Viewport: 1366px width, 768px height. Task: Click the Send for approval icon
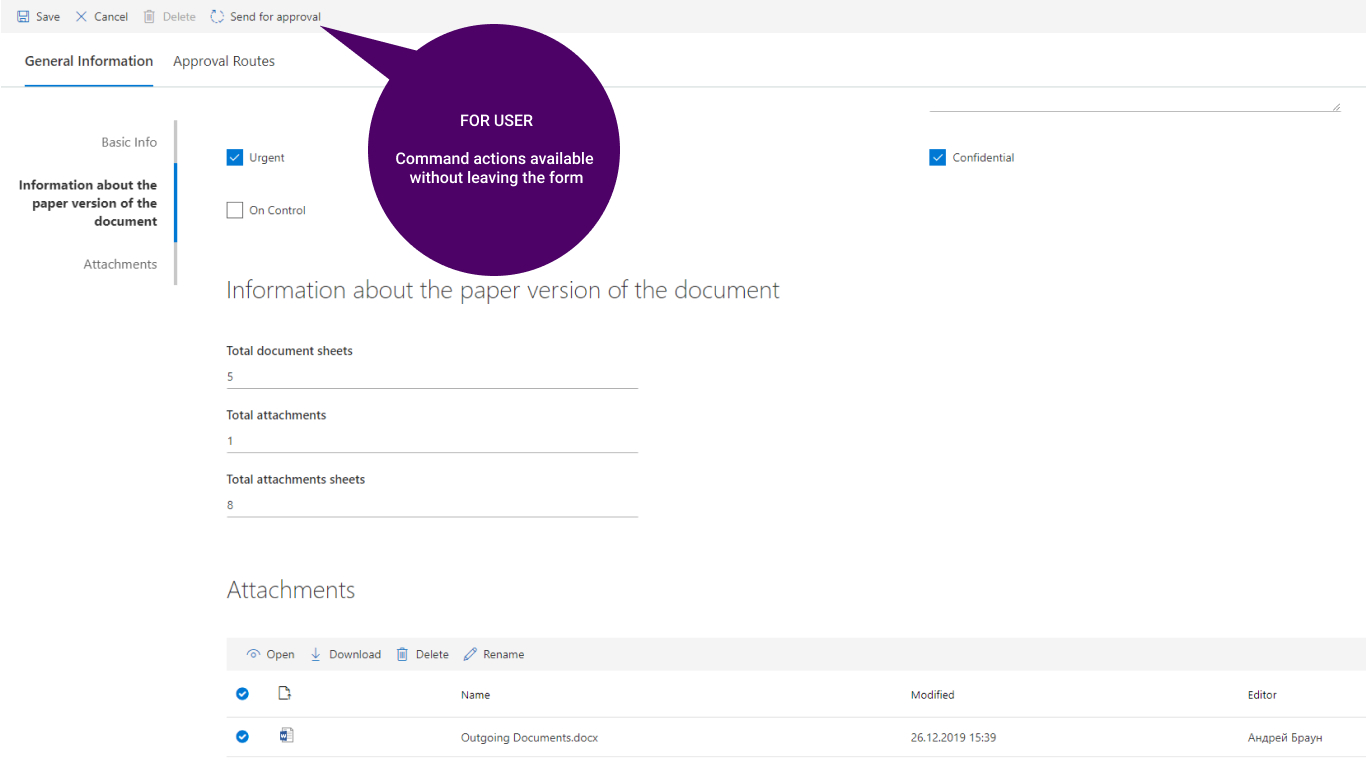tap(217, 17)
